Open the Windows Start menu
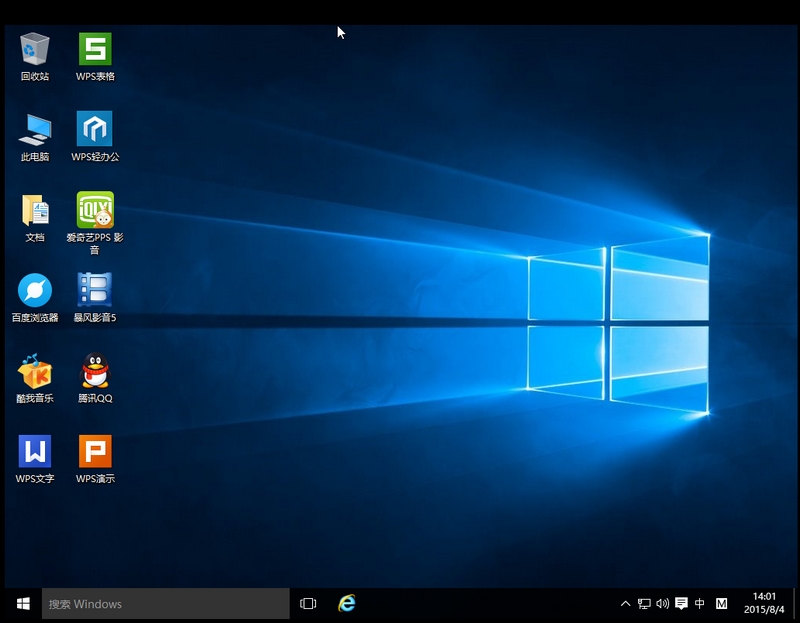Viewport: 800px width, 623px height. (21, 604)
